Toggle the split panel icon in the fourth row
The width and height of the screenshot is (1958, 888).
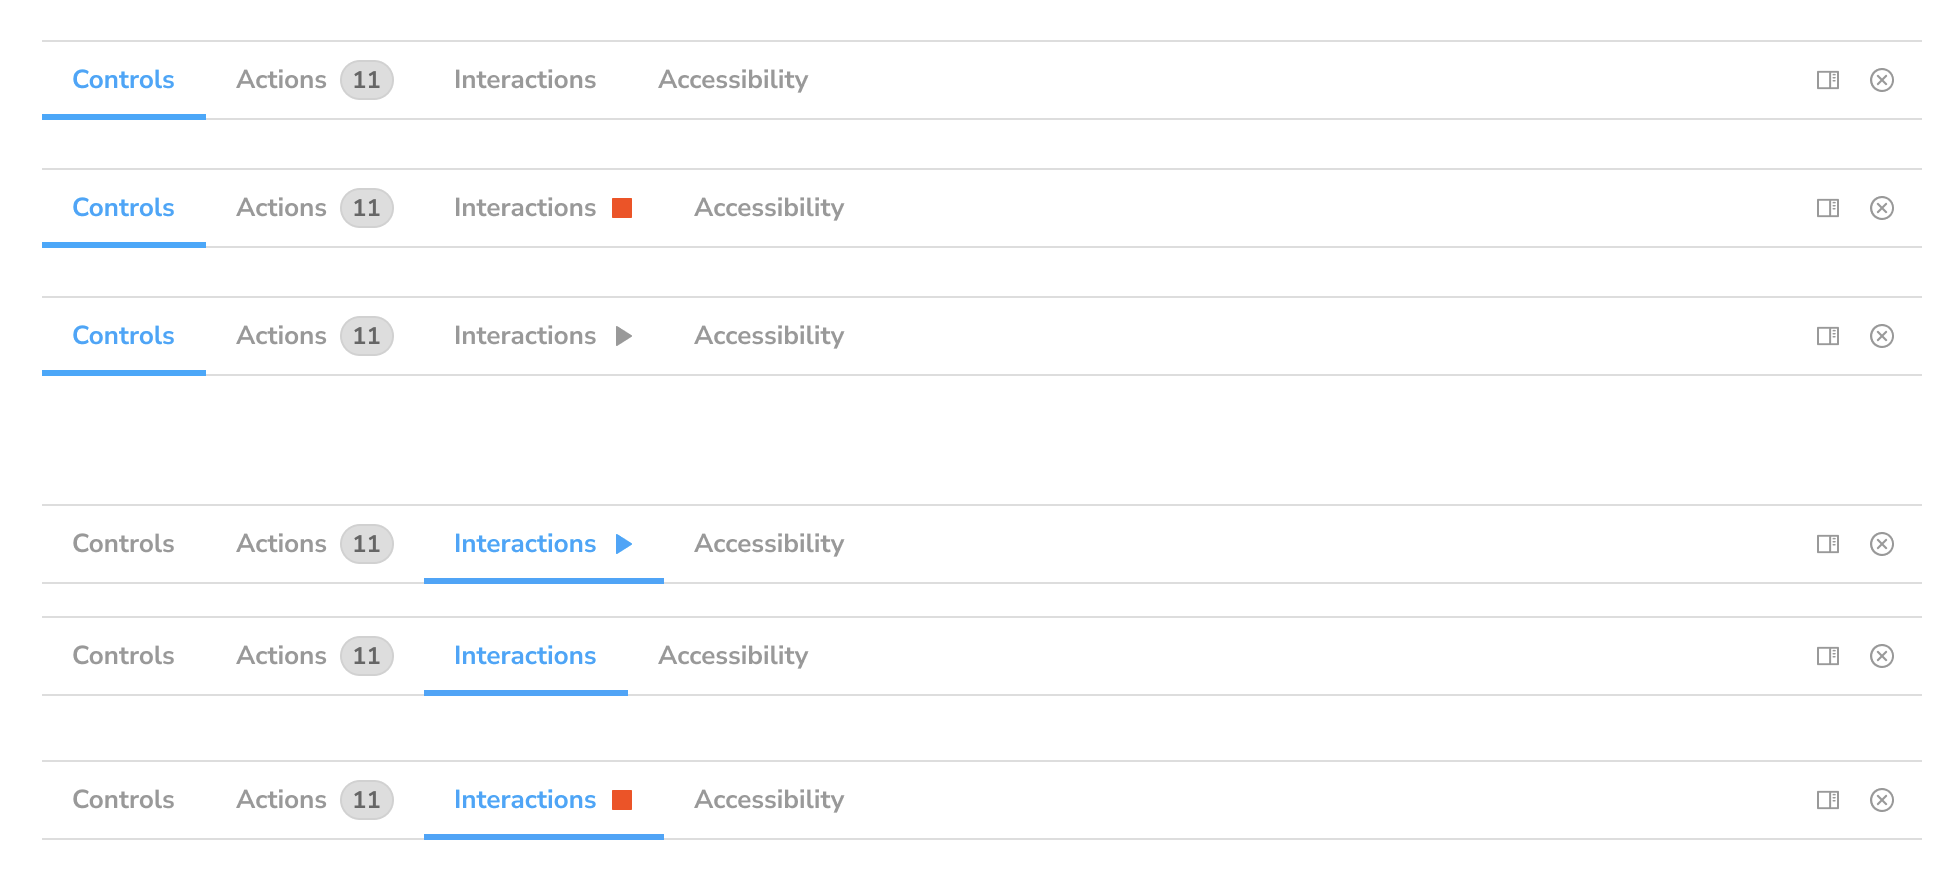point(1828,544)
